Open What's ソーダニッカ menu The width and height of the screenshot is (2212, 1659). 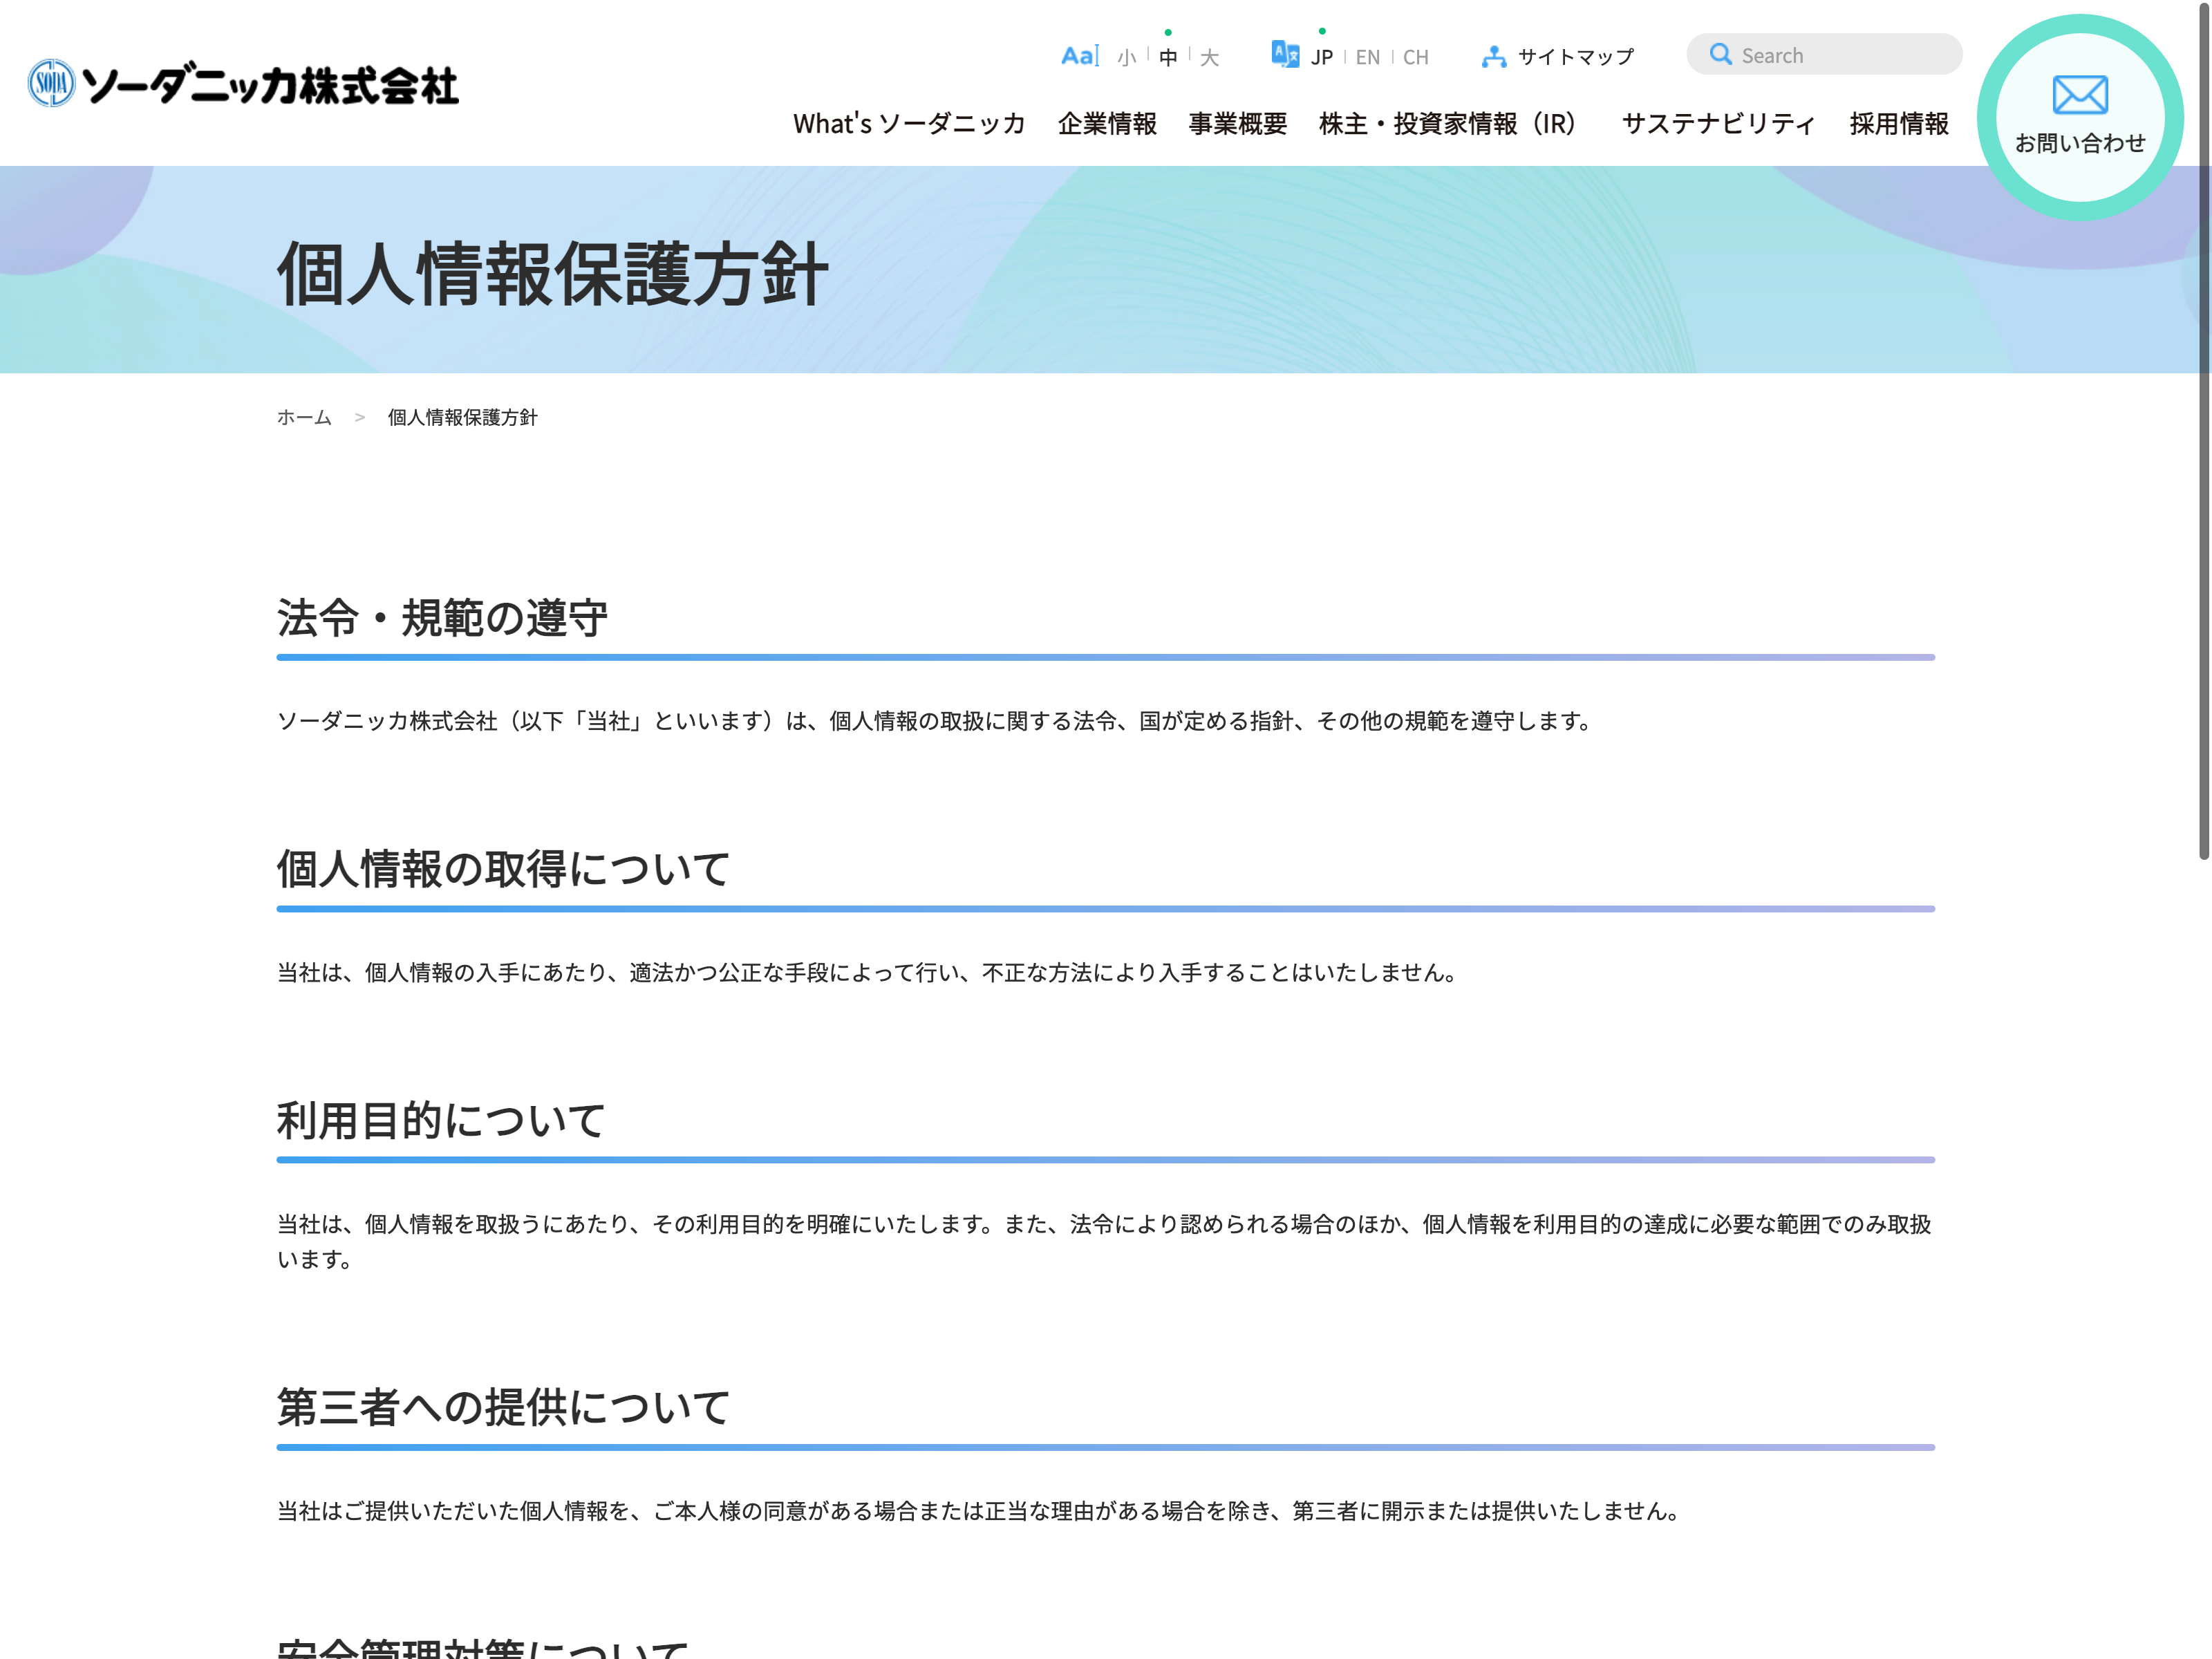pyautogui.click(x=909, y=124)
